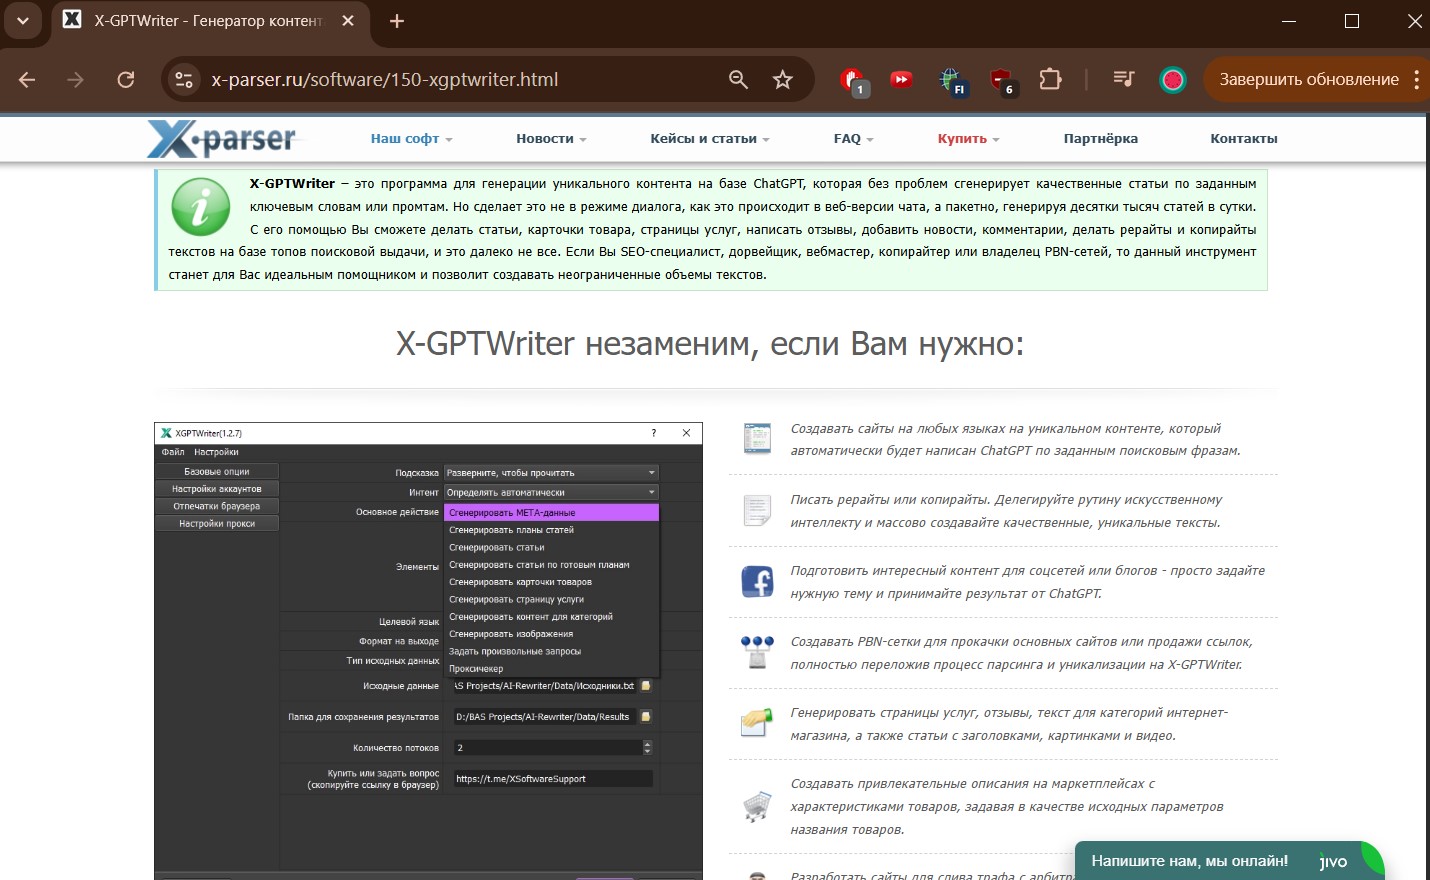Click the XGPTWriter application screenshot image
Viewport: 1430px width, 880px height.
(x=428, y=650)
